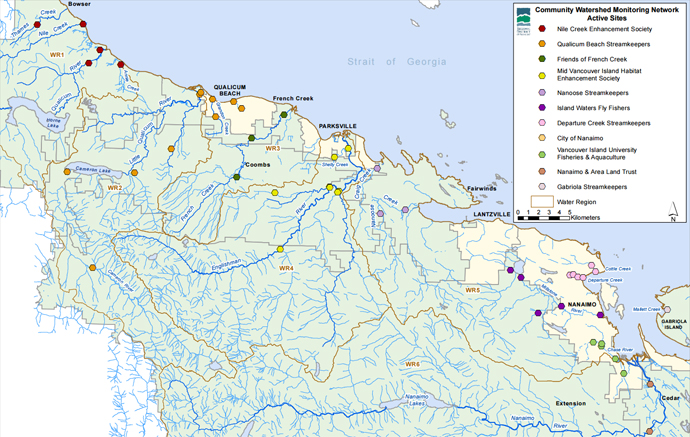Click the 'Water Region' legend text
The width and height of the screenshot is (690, 437).
point(576,202)
